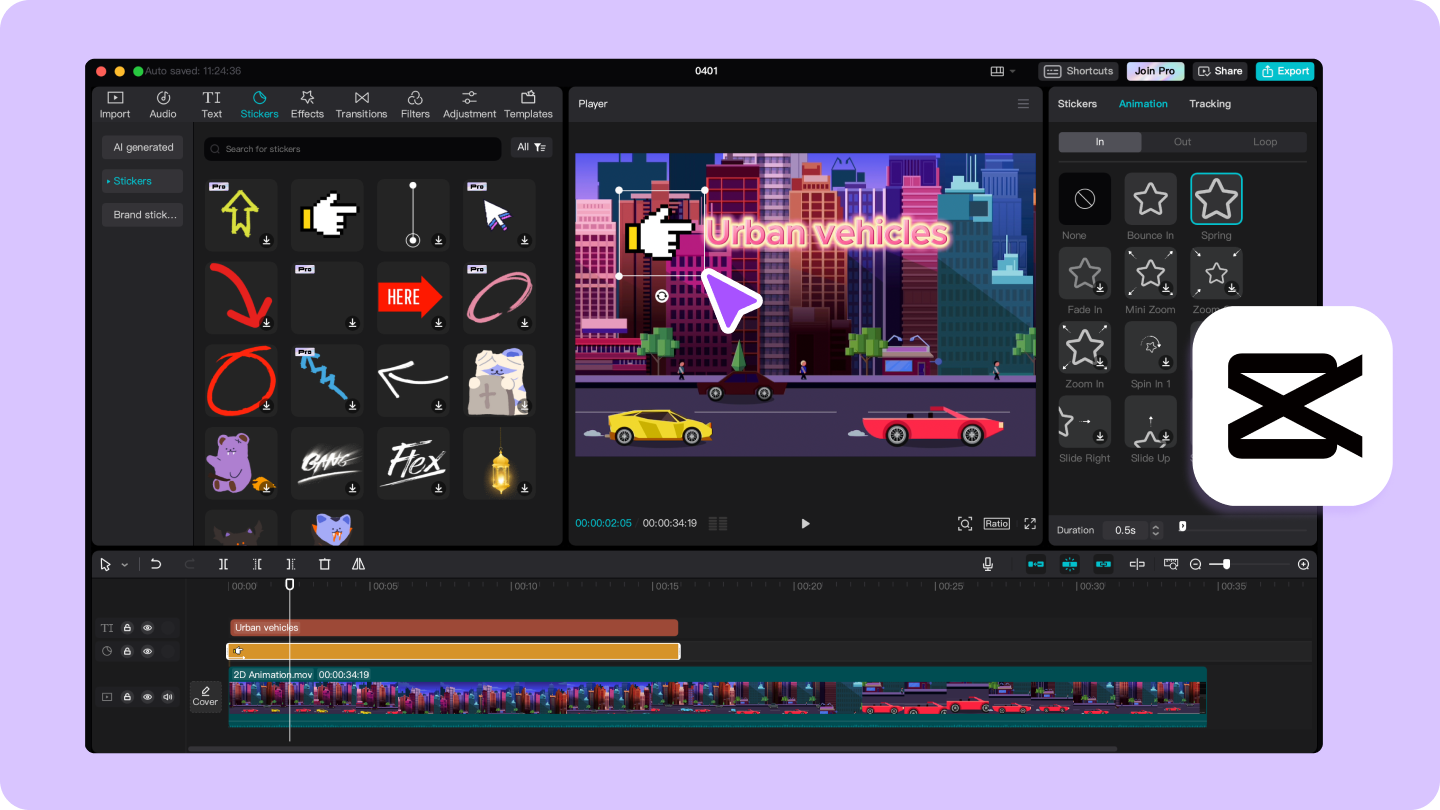Lock the sticker track
The width and height of the screenshot is (1440, 810).
pos(127,651)
